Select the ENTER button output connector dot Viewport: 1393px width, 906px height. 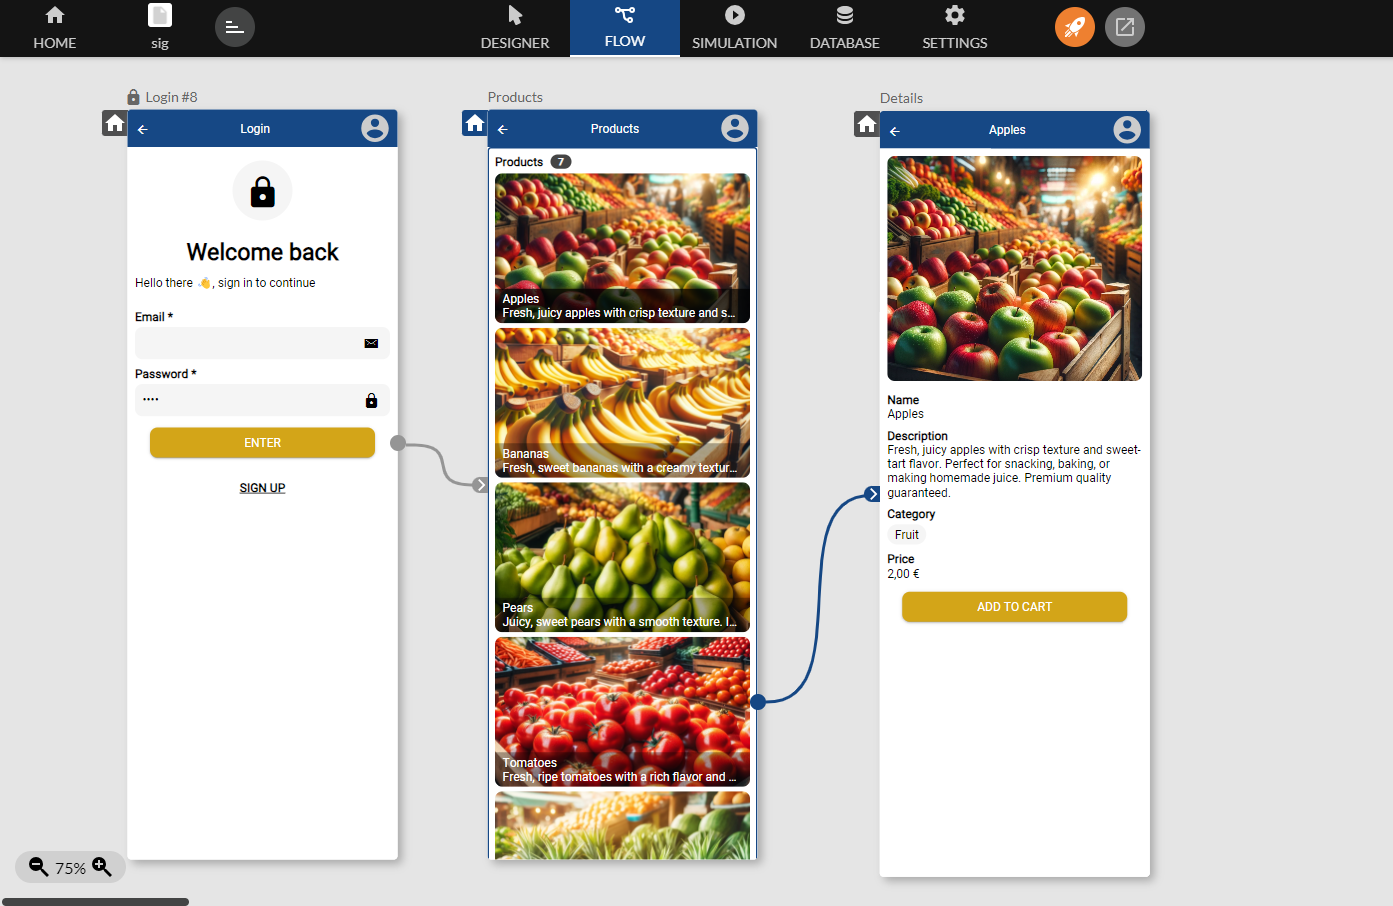398,443
